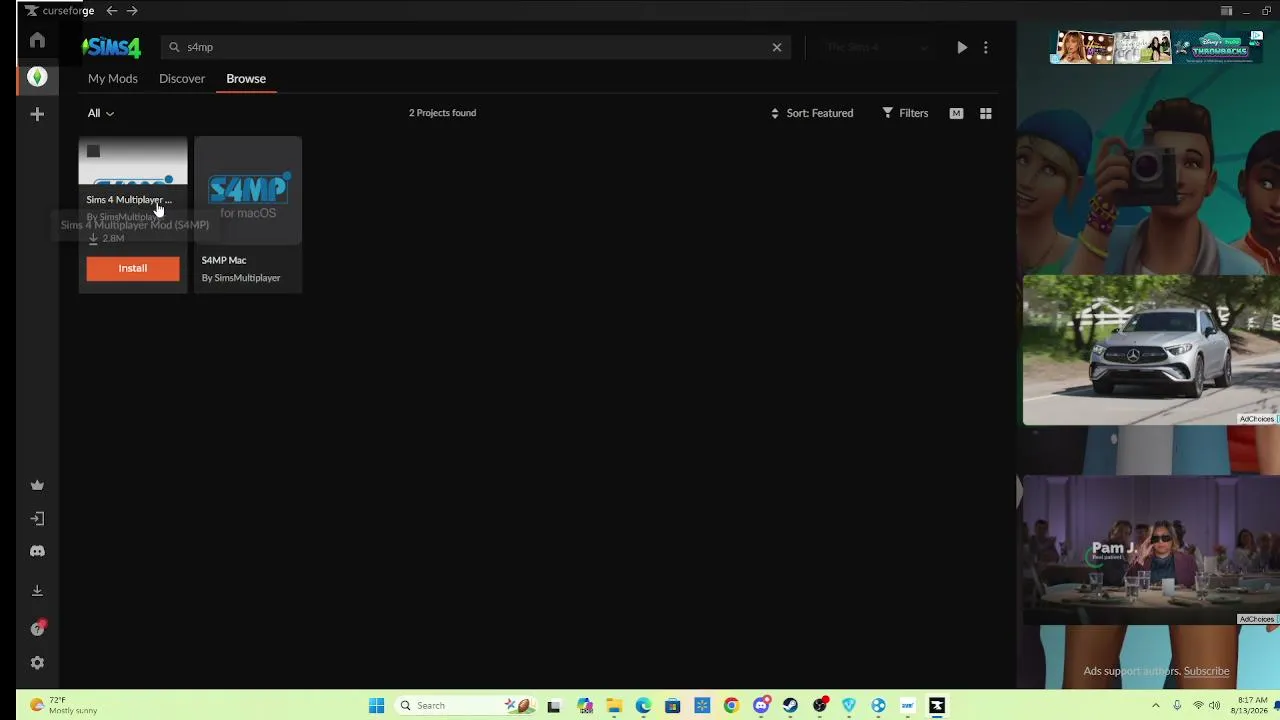The height and width of the screenshot is (720, 1280).
Task: Tick the checkbox on Sims 4 Multiplayer card
Action: pos(93,151)
